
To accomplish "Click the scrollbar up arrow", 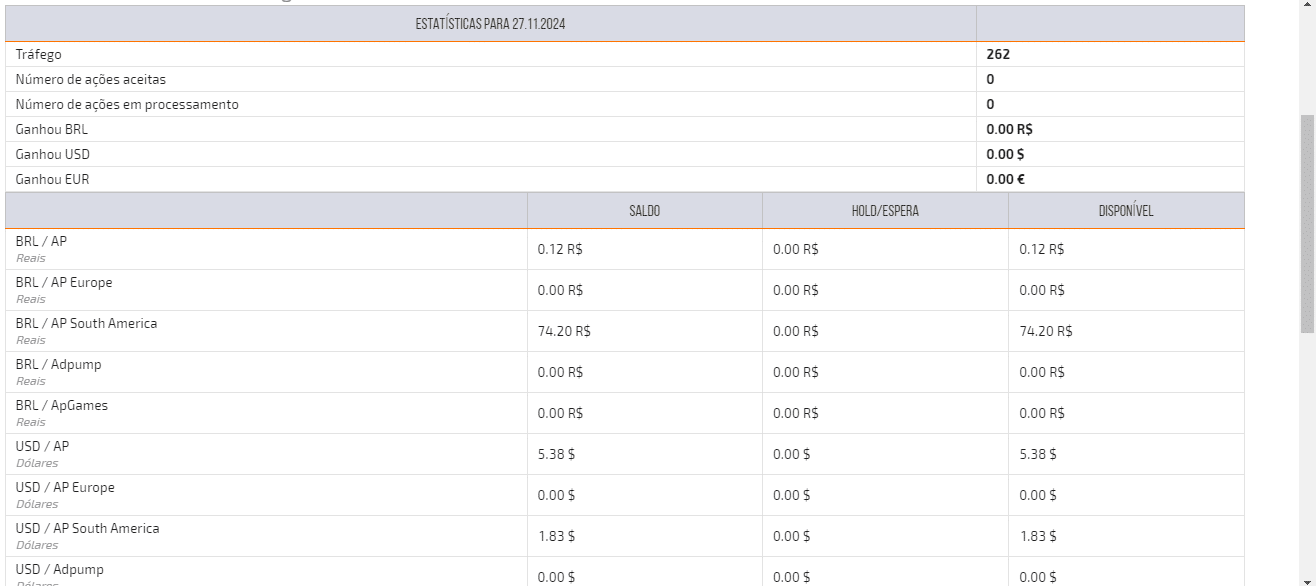I will pos(1307,5).
